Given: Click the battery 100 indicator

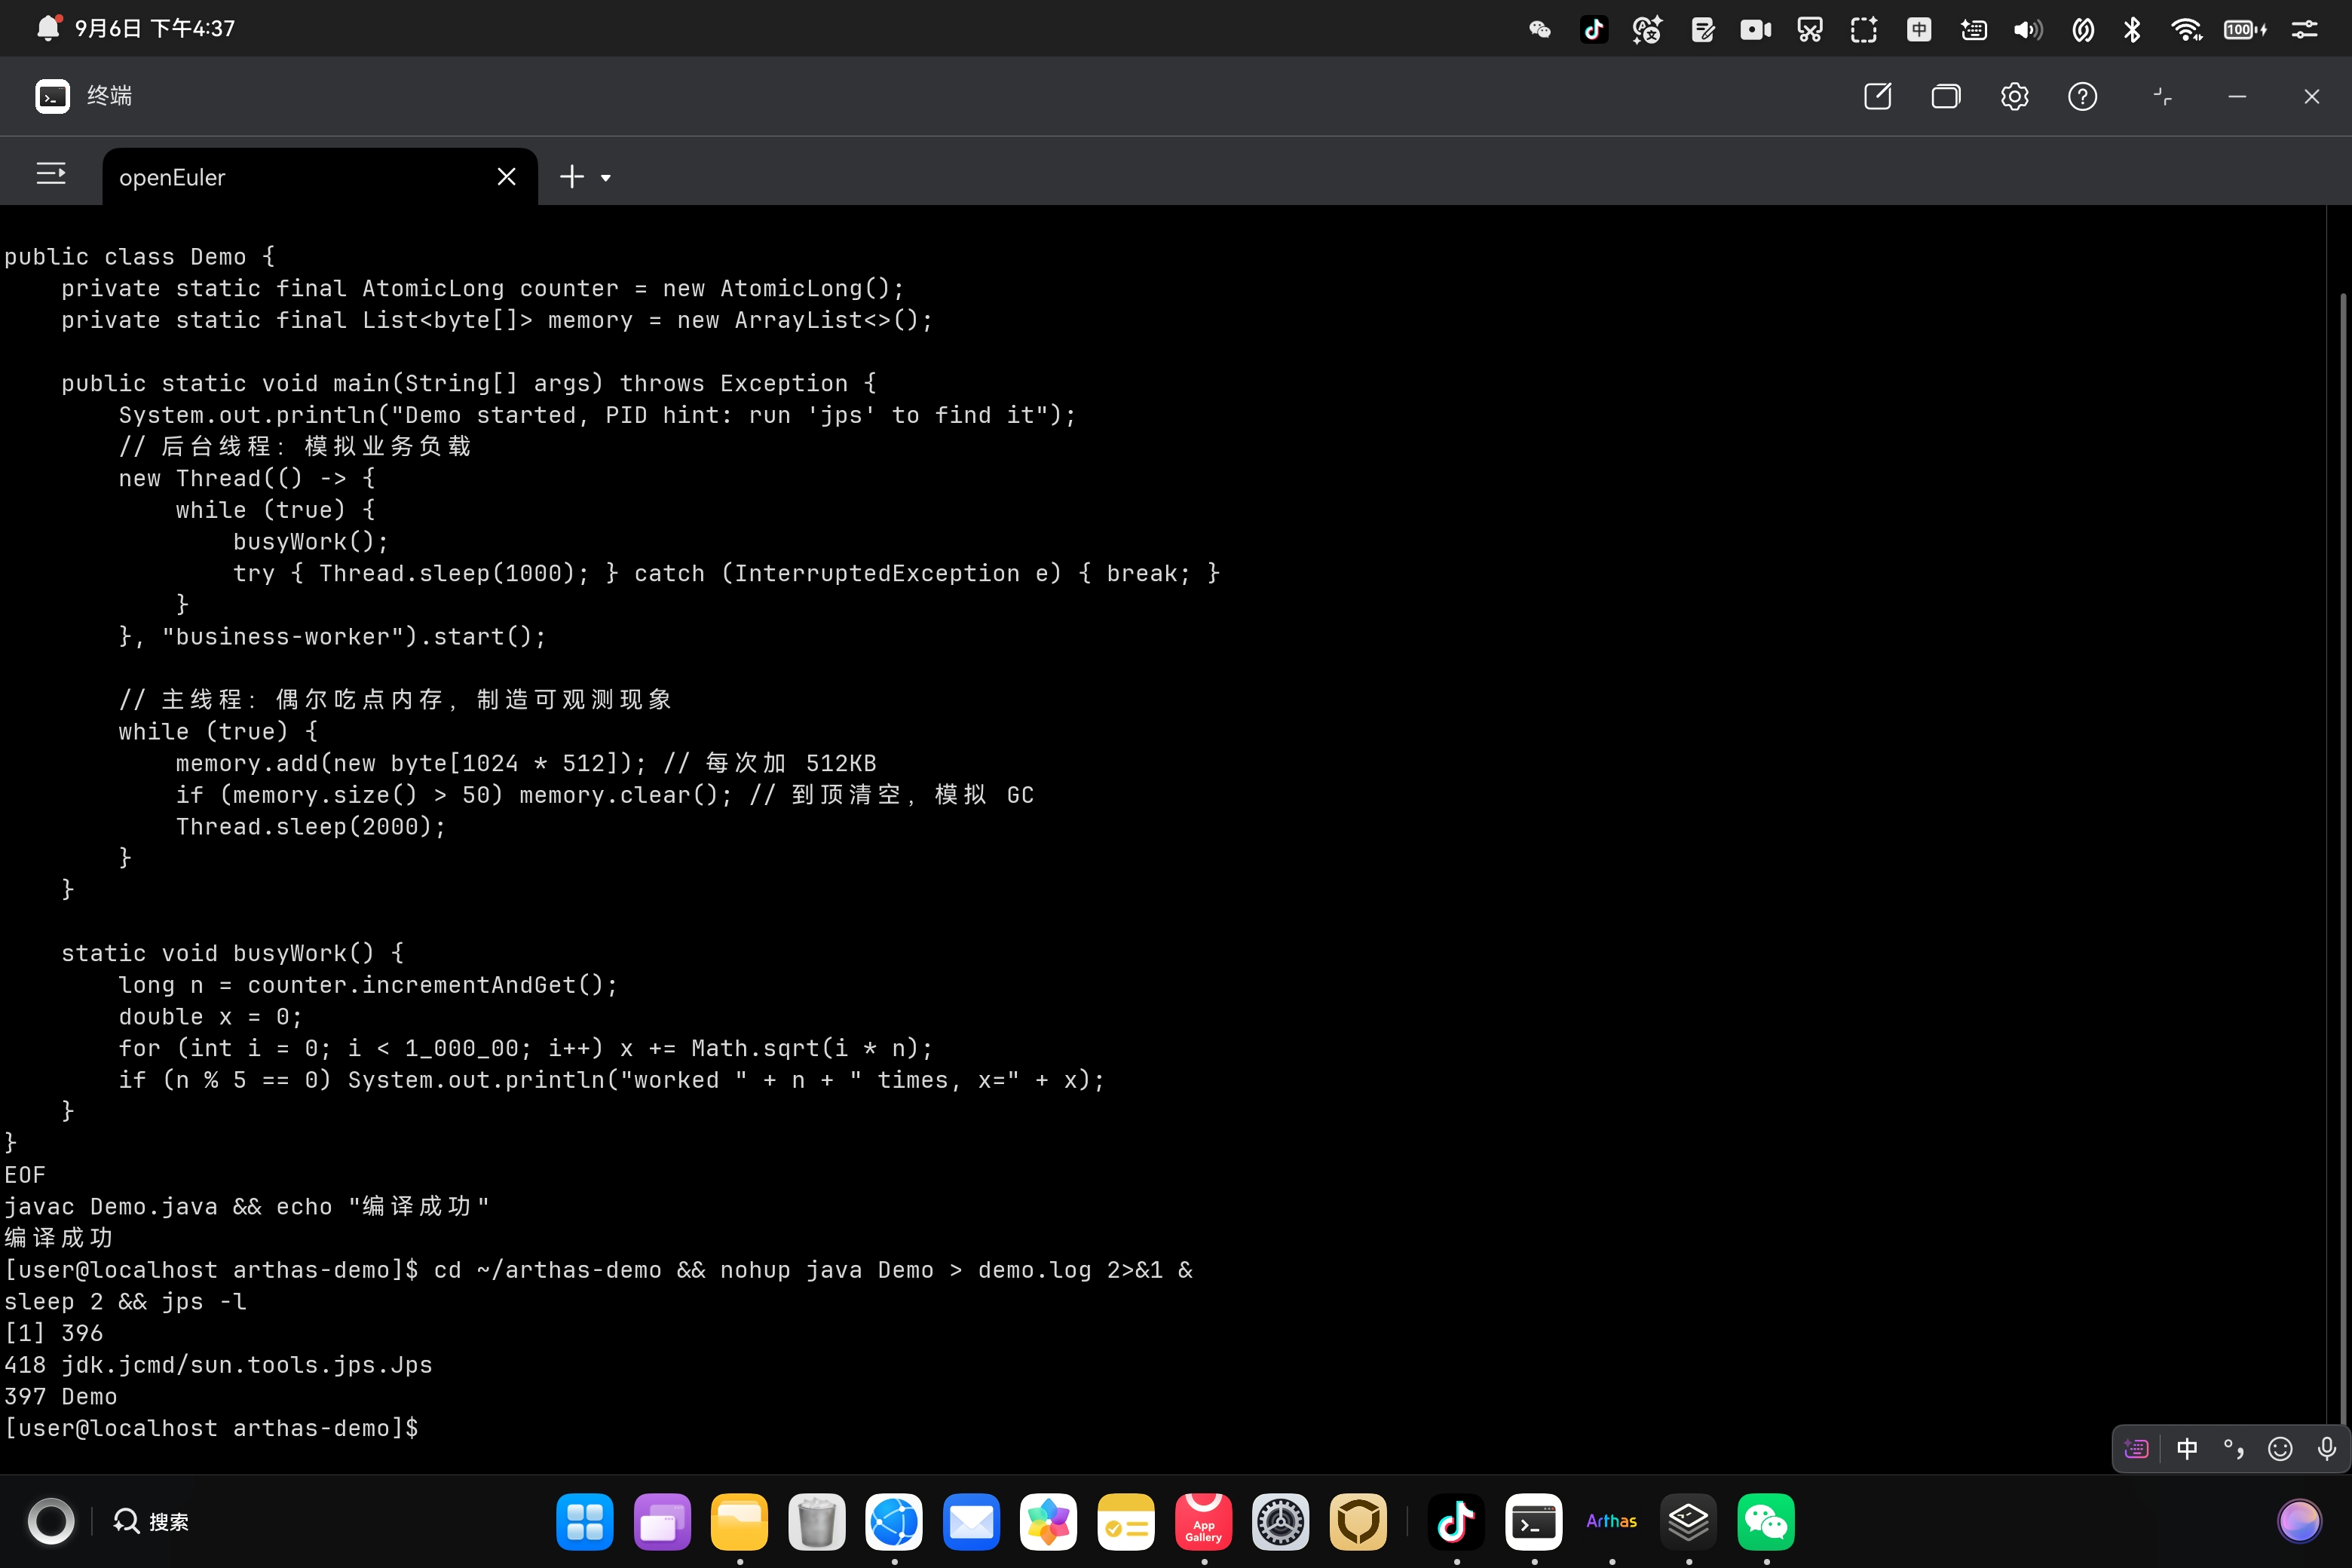Looking at the screenshot, I should (x=2244, y=29).
